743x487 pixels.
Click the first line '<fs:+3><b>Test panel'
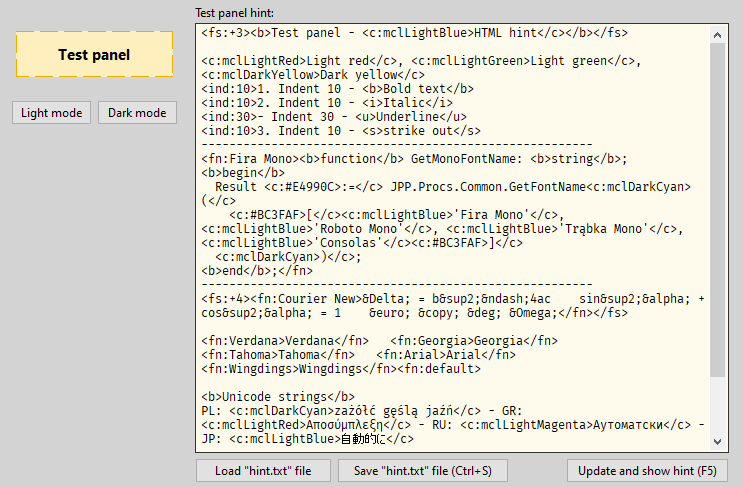coord(415,33)
